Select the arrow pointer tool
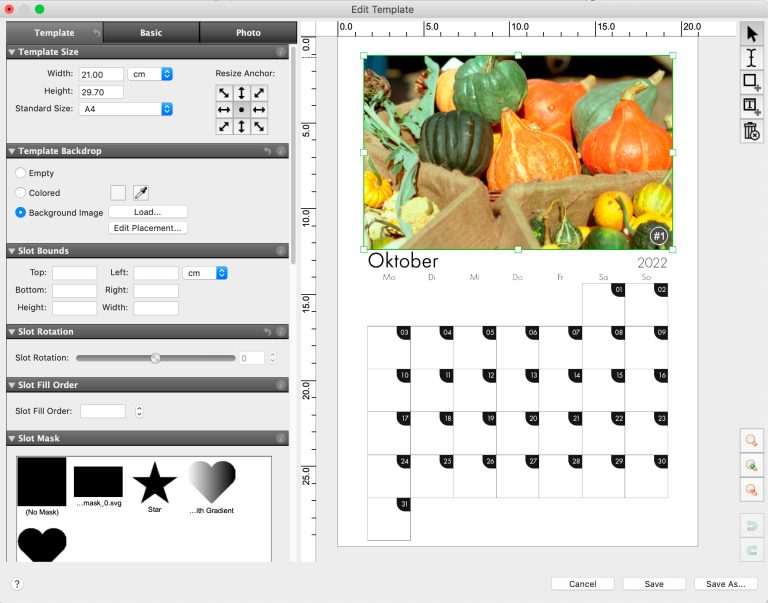Screen dimensions: 768x603 tap(751, 33)
